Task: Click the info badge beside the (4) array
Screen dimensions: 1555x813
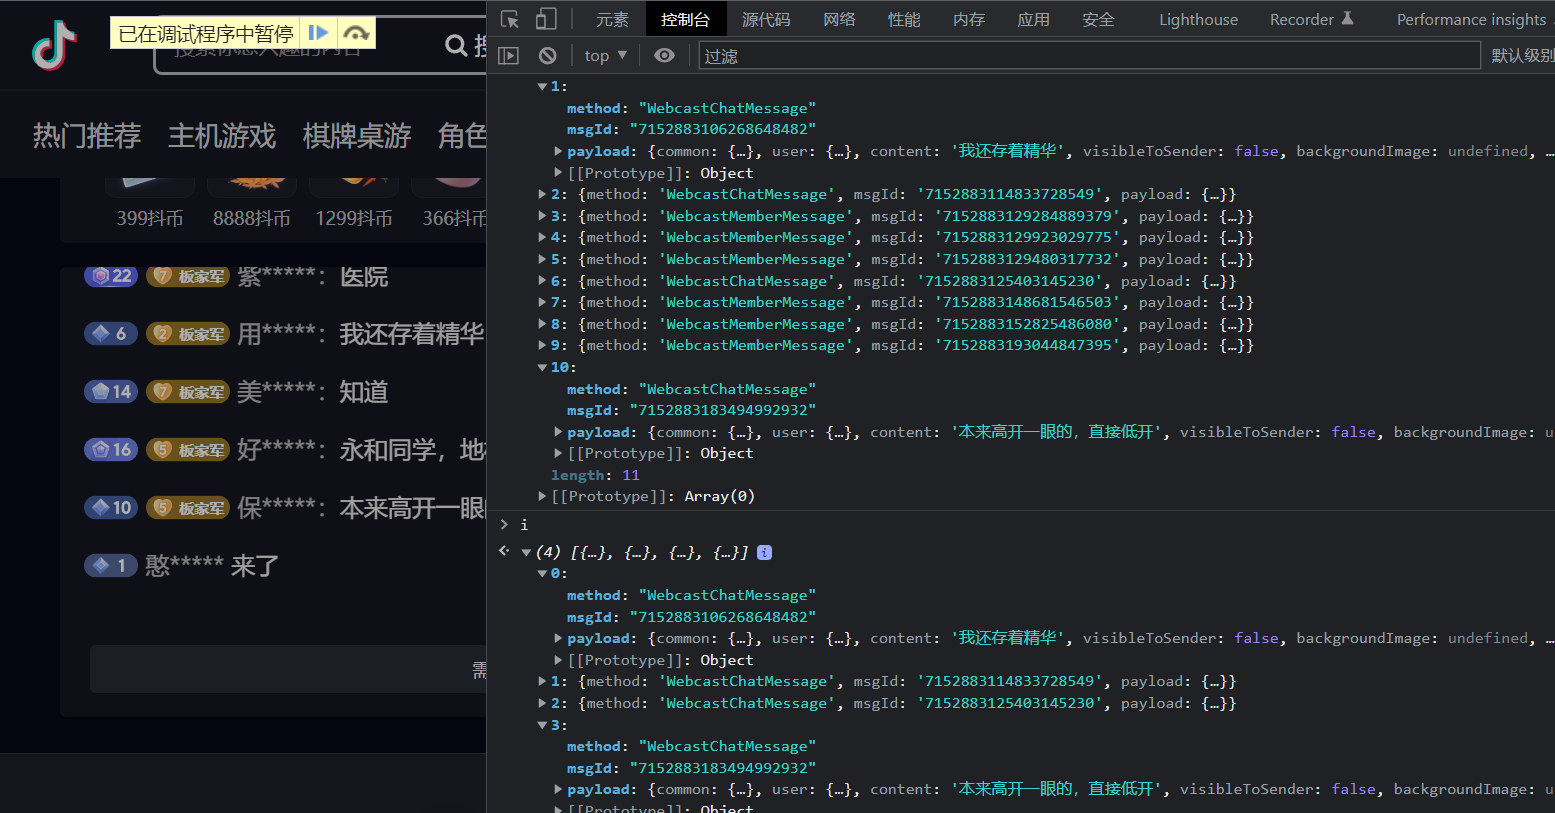Action: 764,552
